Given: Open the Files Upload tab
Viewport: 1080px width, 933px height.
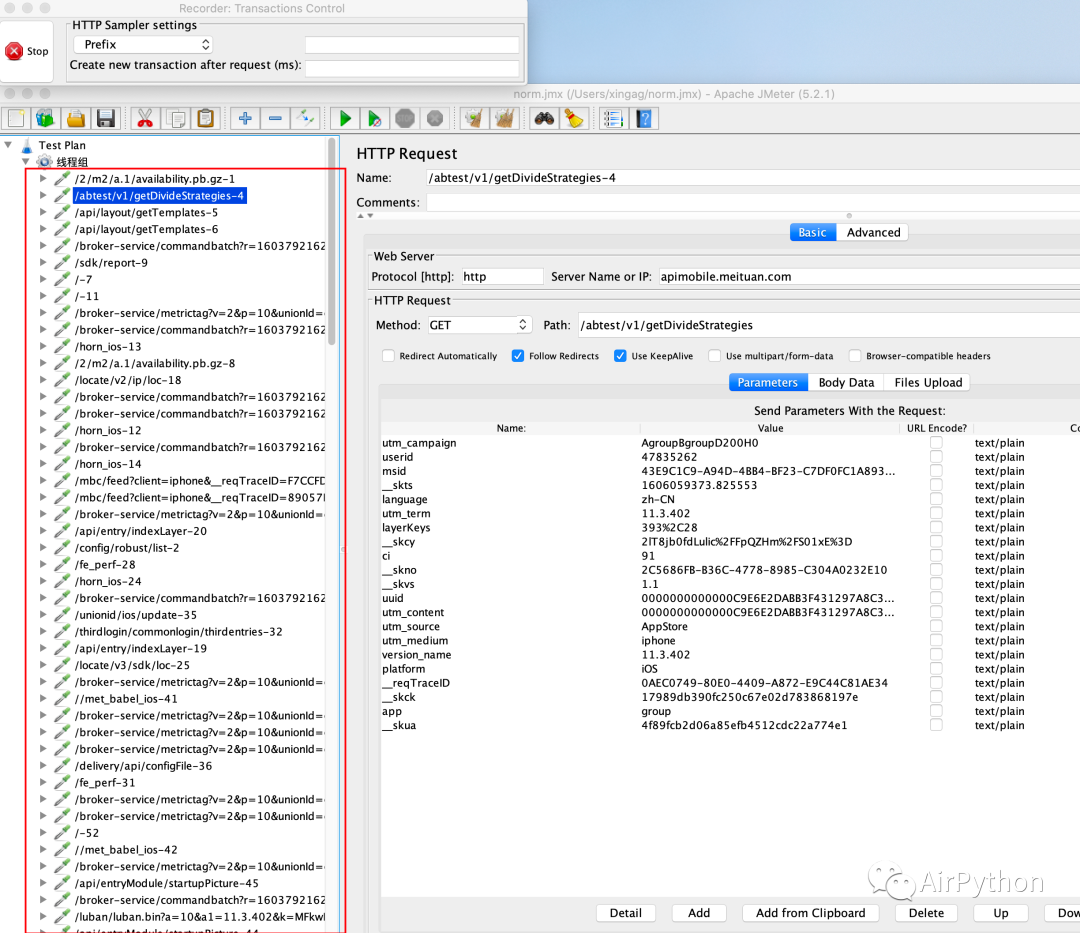Looking at the screenshot, I should point(927,382).
